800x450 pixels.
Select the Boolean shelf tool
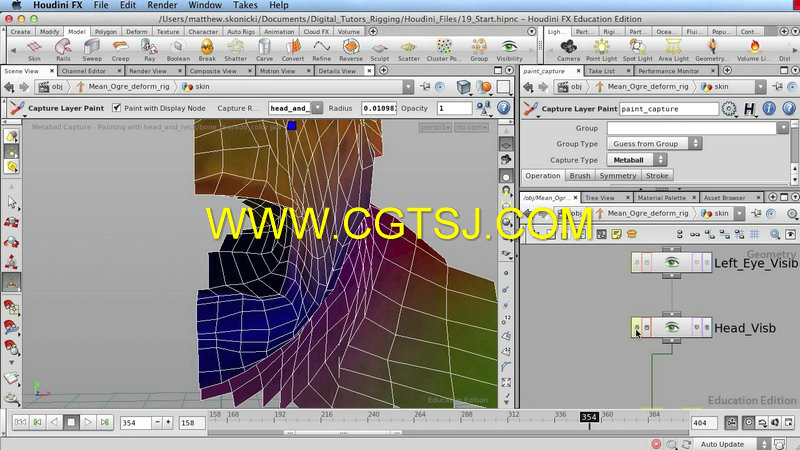click(178, 50)
